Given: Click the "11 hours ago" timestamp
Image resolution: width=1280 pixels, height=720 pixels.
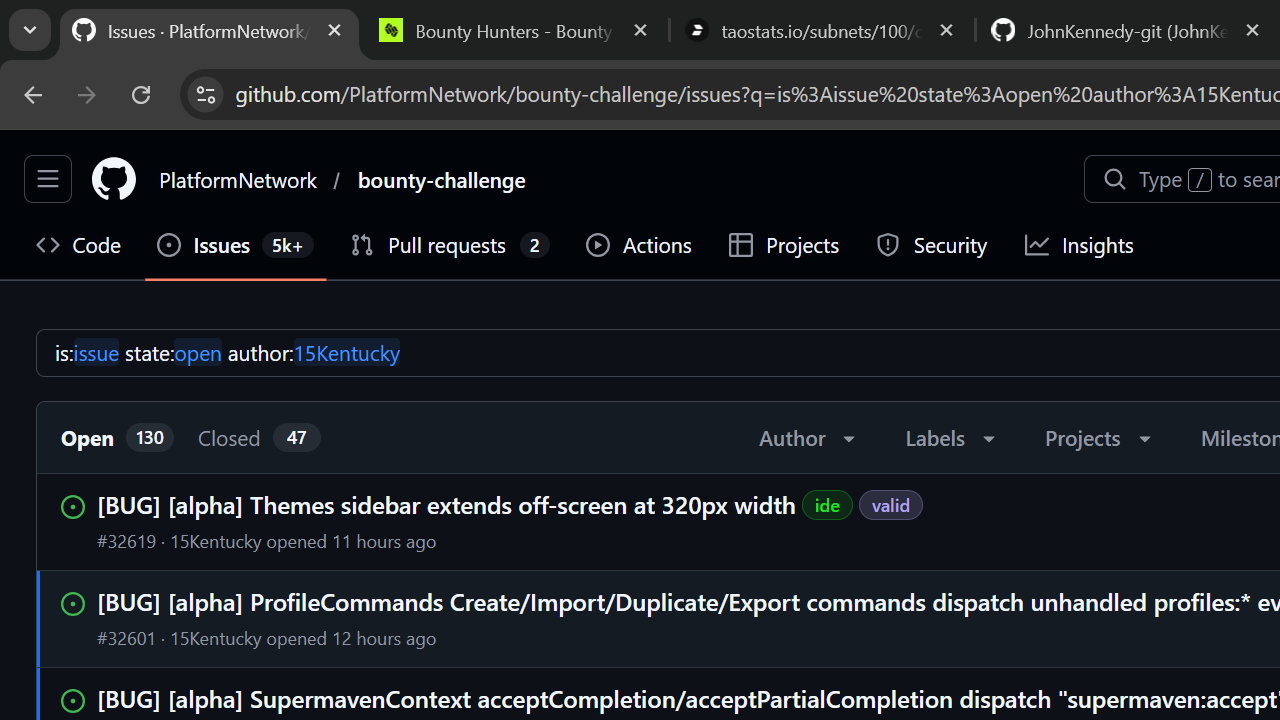Looking at the screenshot, I should tap(384, 541).
